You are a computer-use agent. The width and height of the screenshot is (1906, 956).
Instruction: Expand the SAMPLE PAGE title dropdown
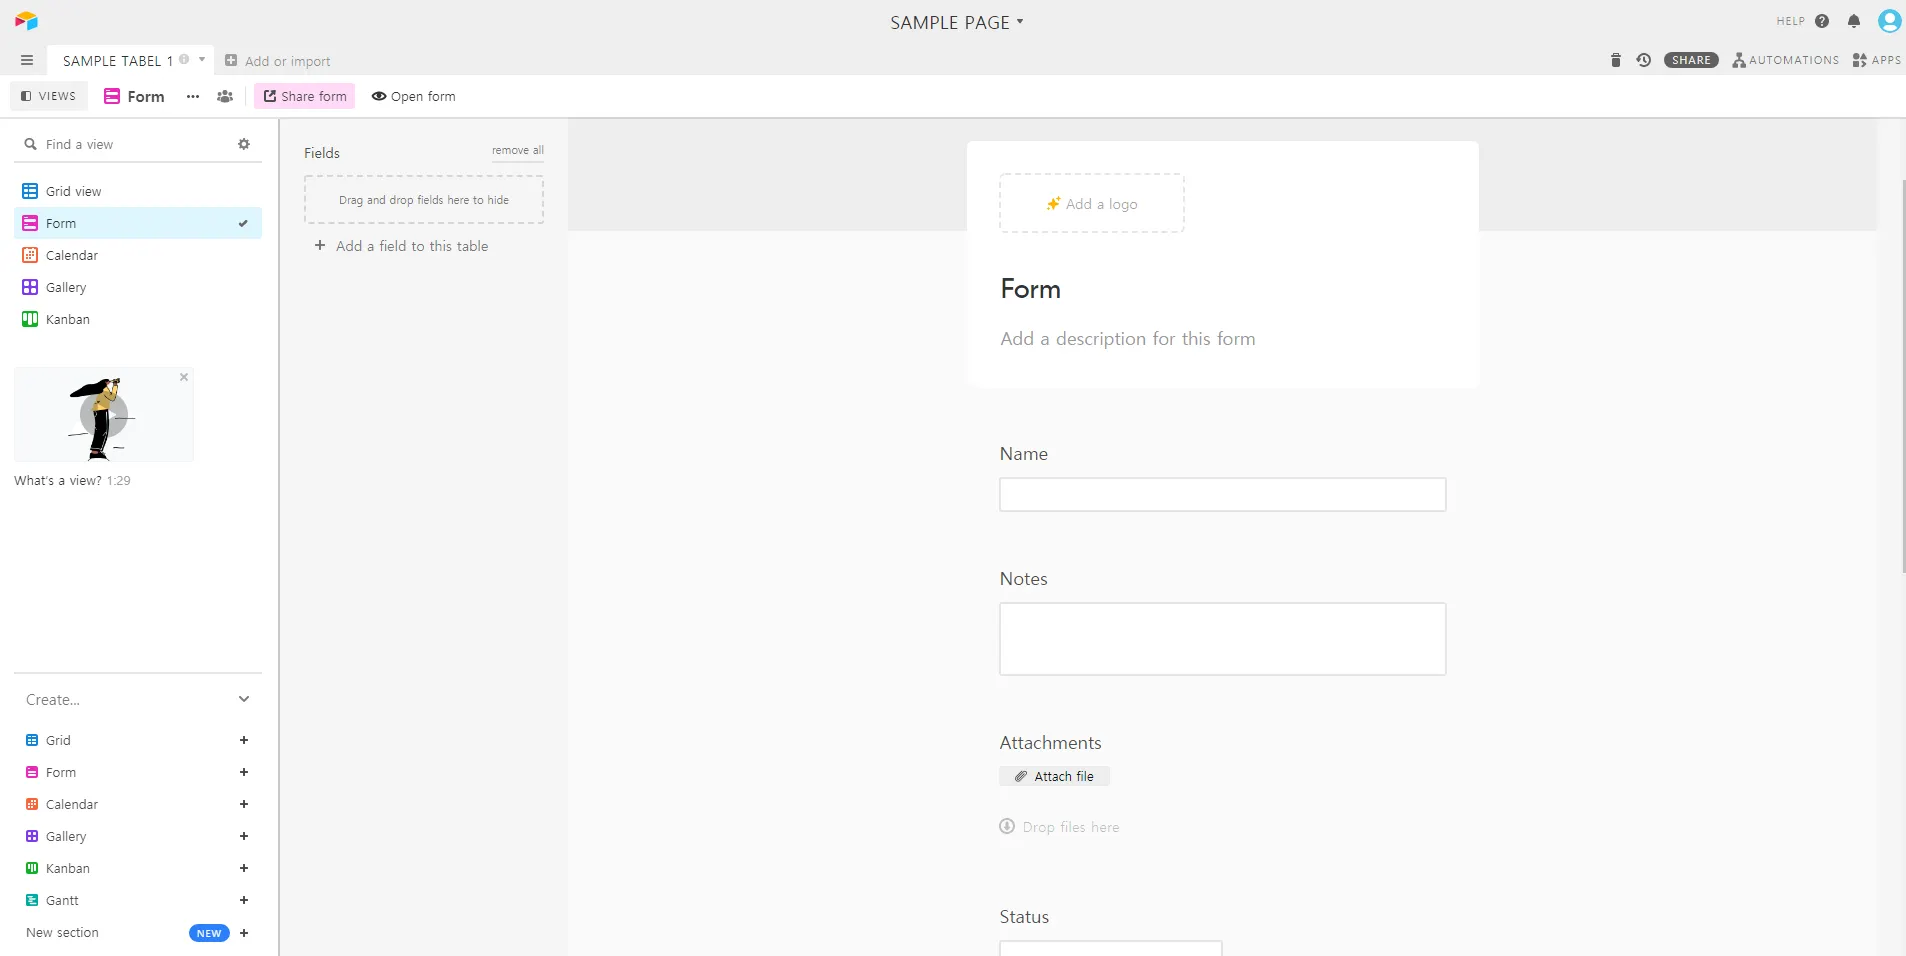click(x=1020, y=21)
